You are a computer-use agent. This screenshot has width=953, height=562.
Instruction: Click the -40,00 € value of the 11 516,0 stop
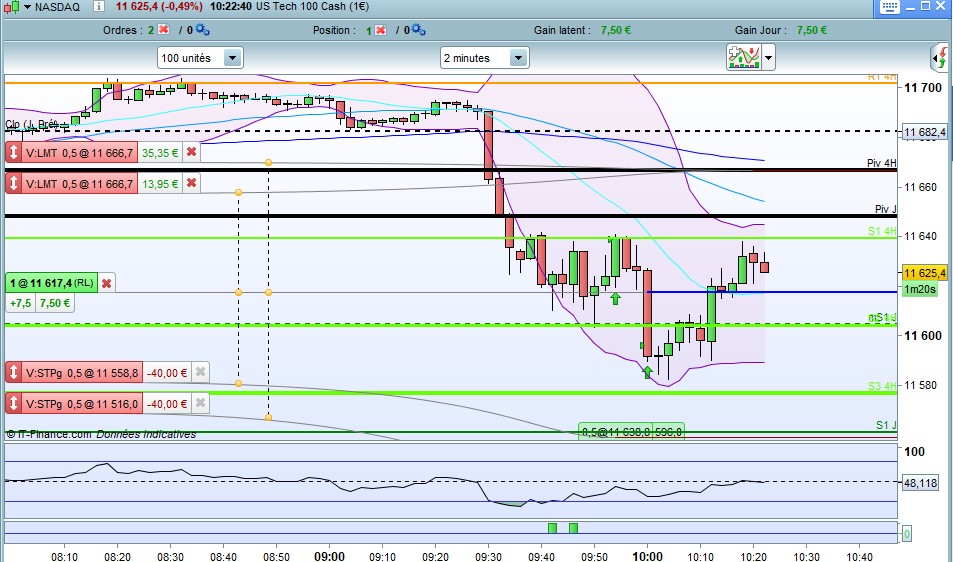[x=167, y=404]
